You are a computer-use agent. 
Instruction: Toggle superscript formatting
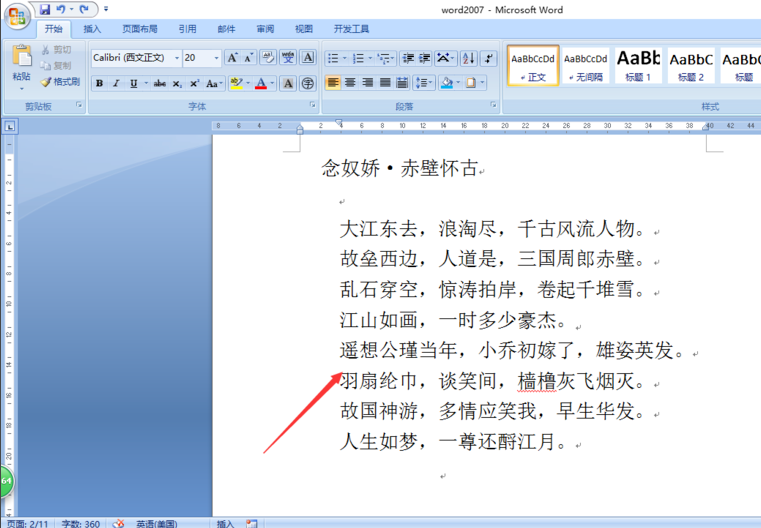pos(194,83)
